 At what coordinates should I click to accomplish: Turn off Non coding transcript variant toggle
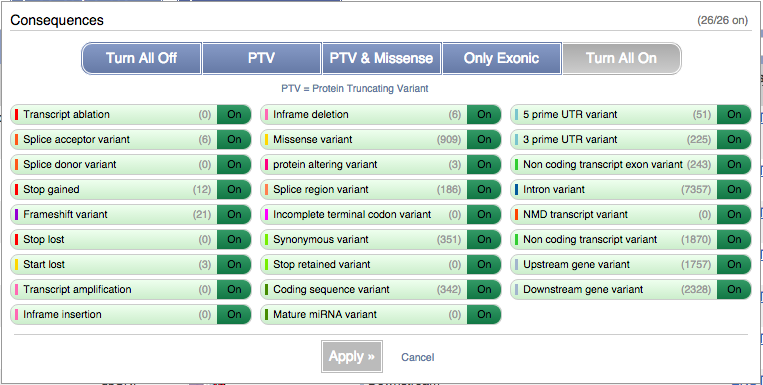(x=734, y=239)
